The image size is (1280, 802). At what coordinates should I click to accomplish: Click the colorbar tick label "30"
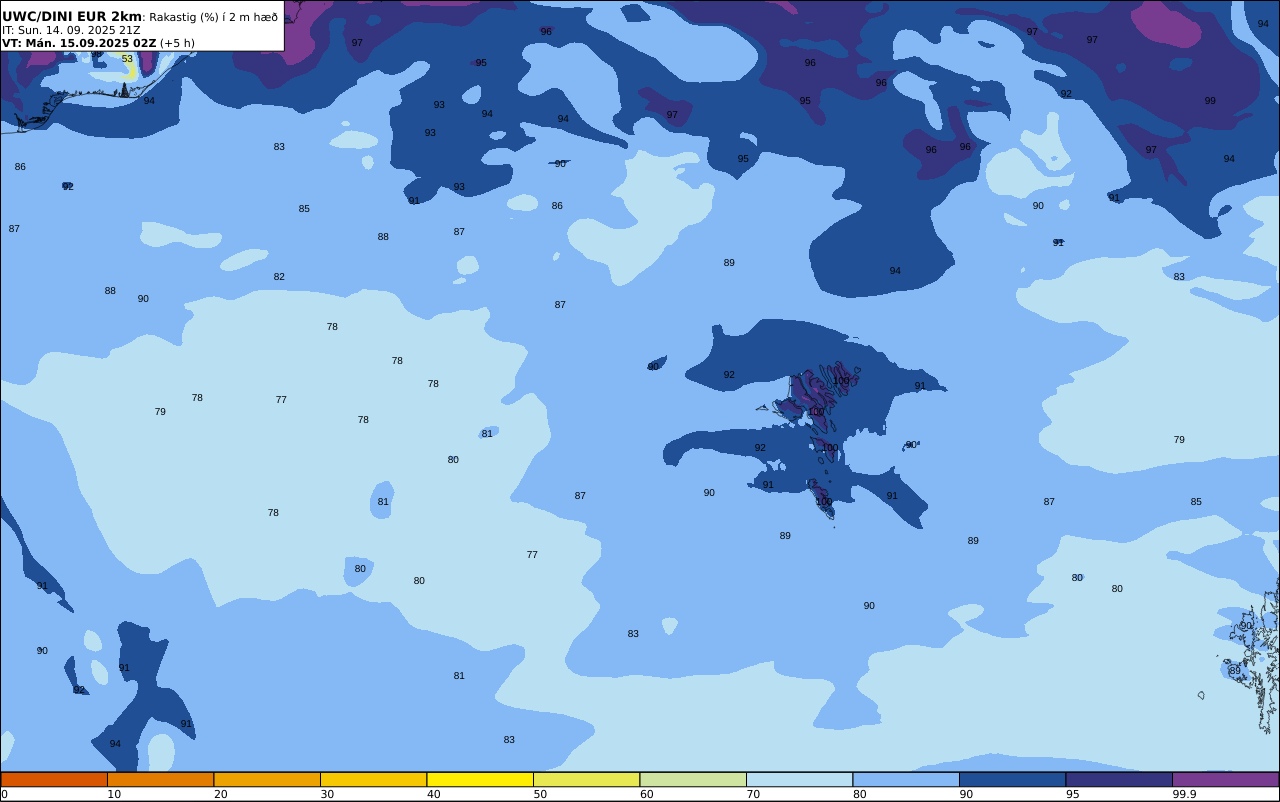coord(327,794)
